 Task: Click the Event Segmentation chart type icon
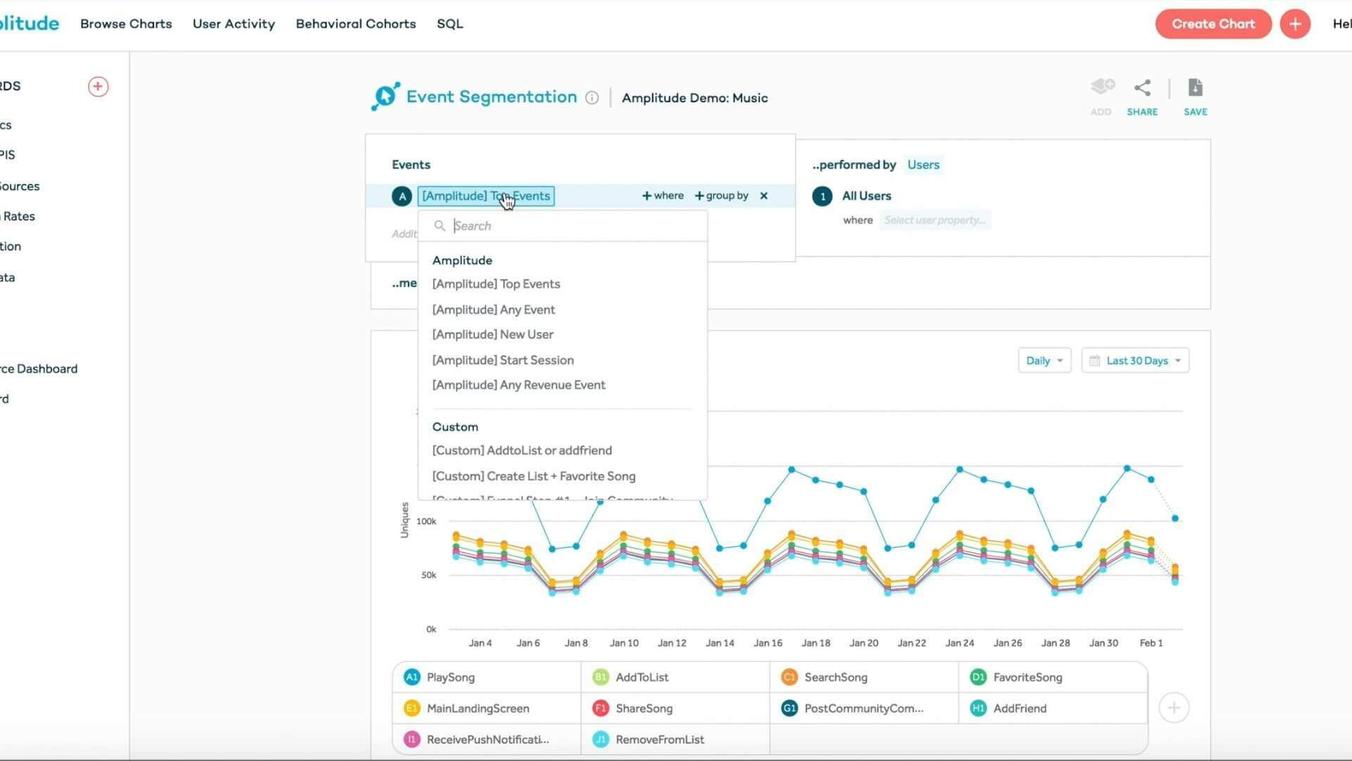click(385, 96)
